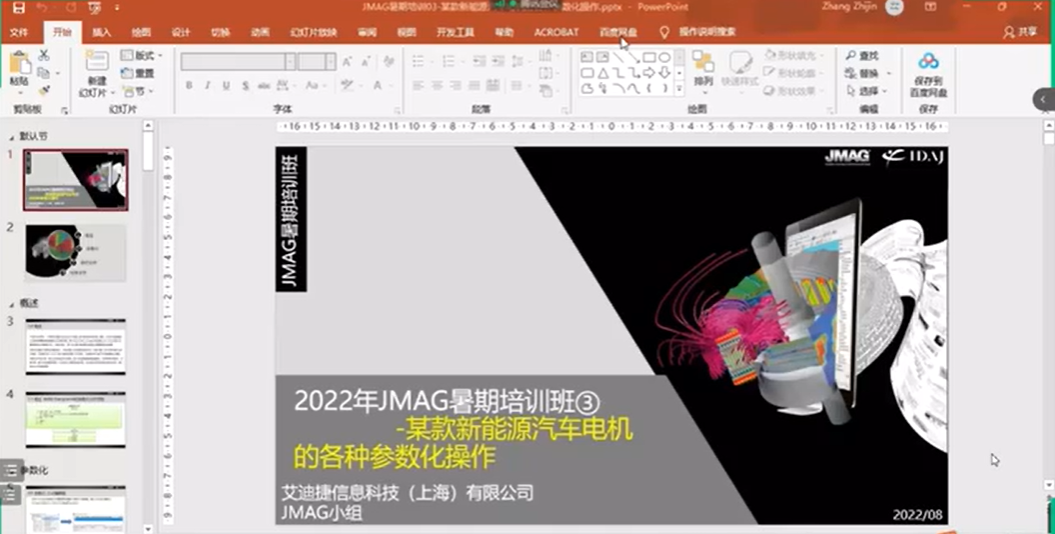
Task: Switch to the Animations (动画) tab
Action: coord(260,32)
